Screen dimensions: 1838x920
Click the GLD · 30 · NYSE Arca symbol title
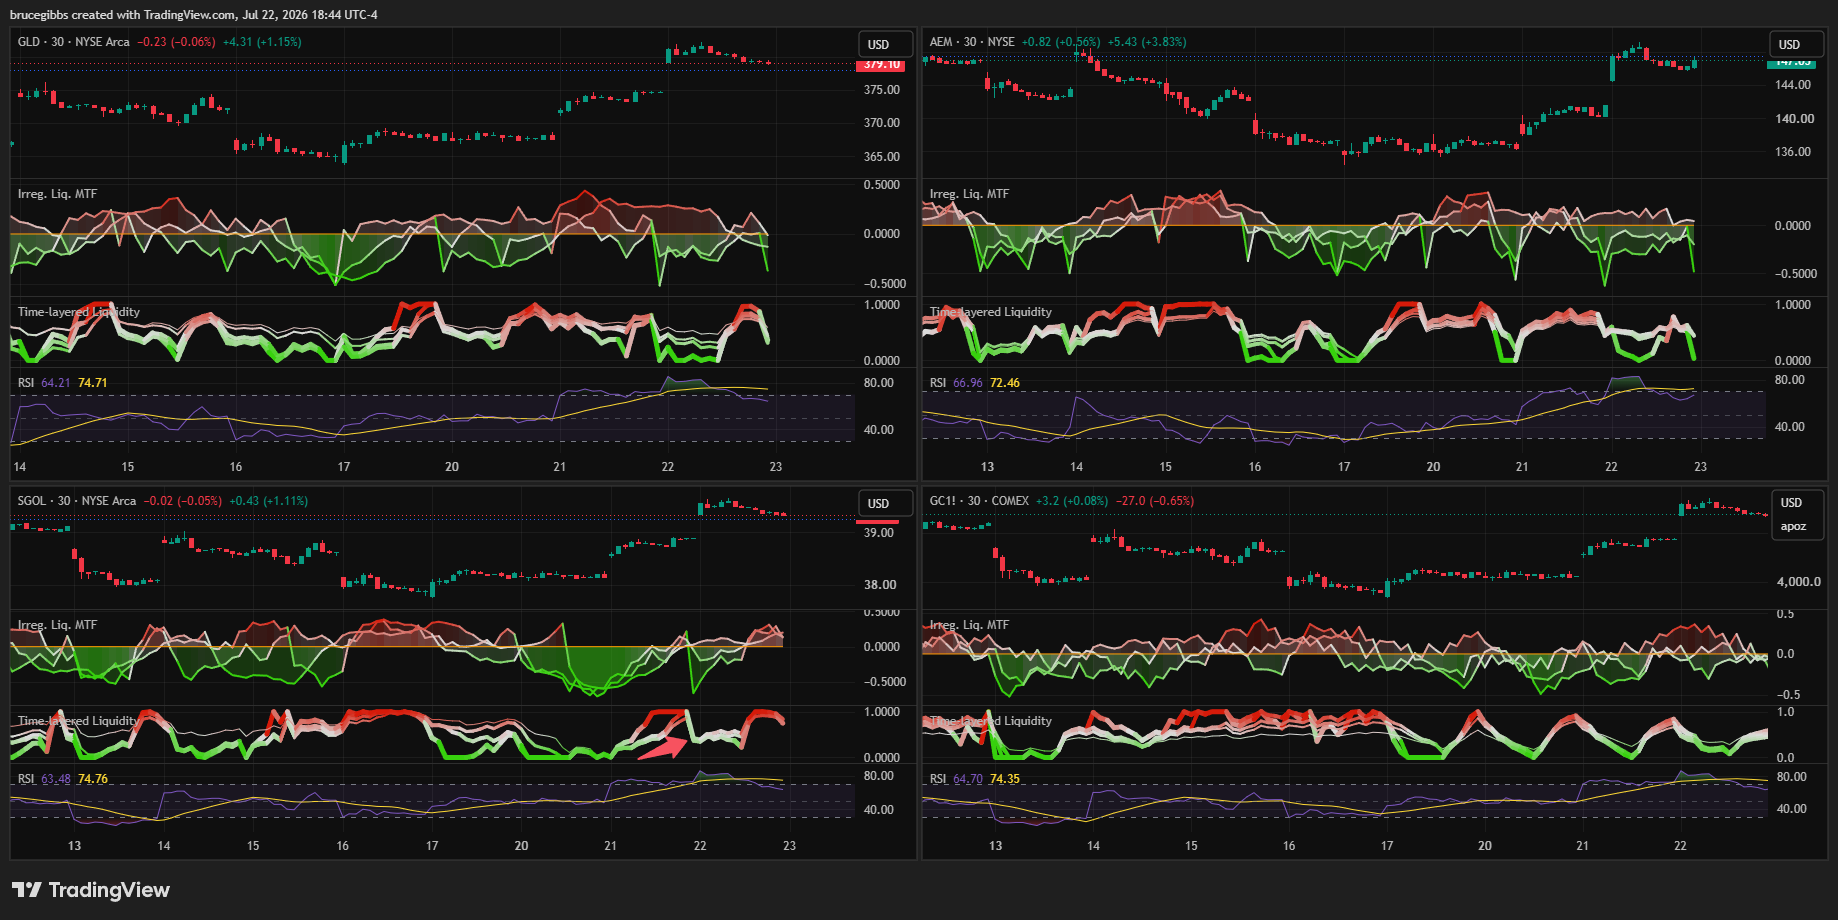click(x=74, y=42)
